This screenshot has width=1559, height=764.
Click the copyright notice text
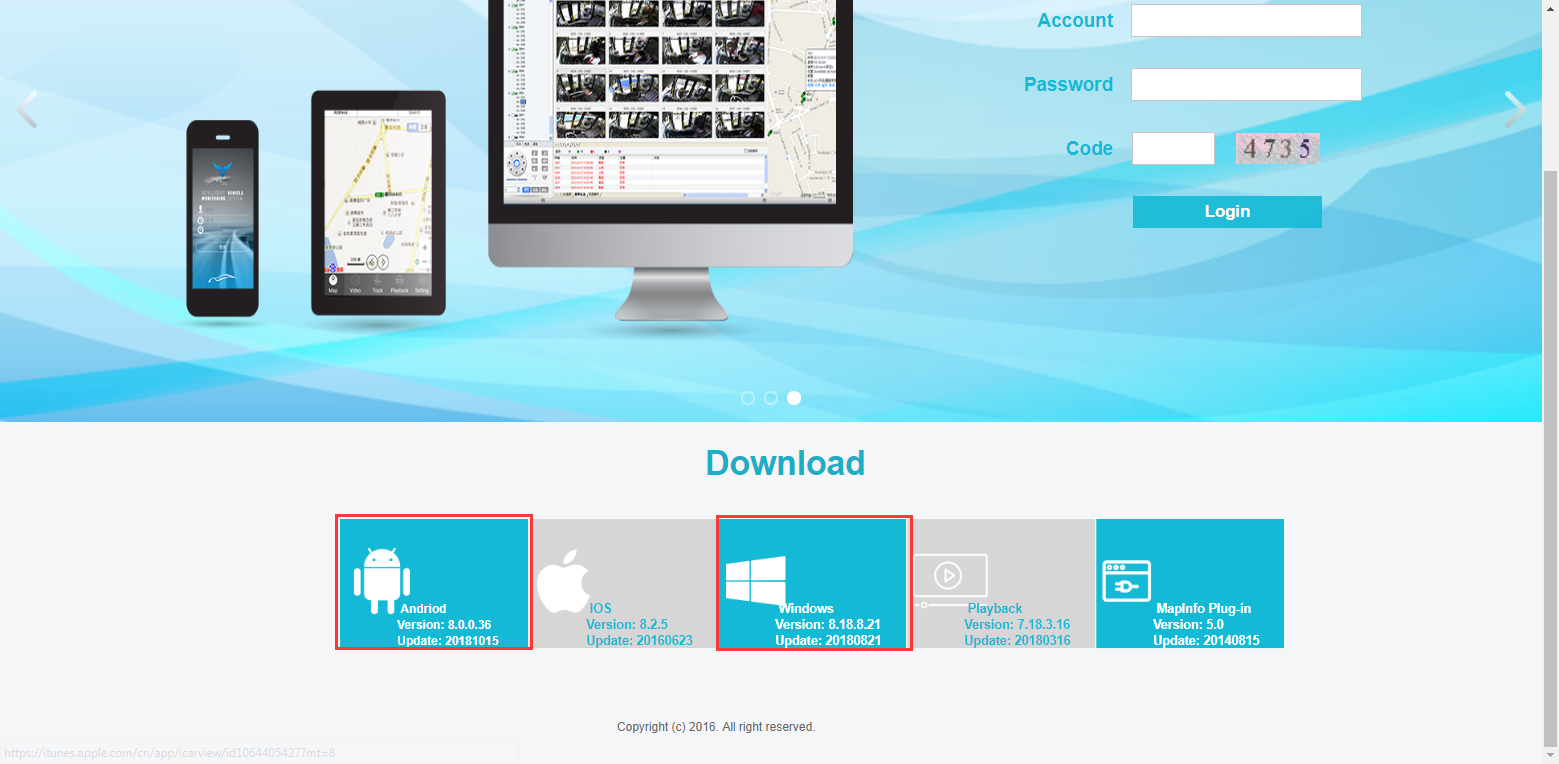coord(716,727)
